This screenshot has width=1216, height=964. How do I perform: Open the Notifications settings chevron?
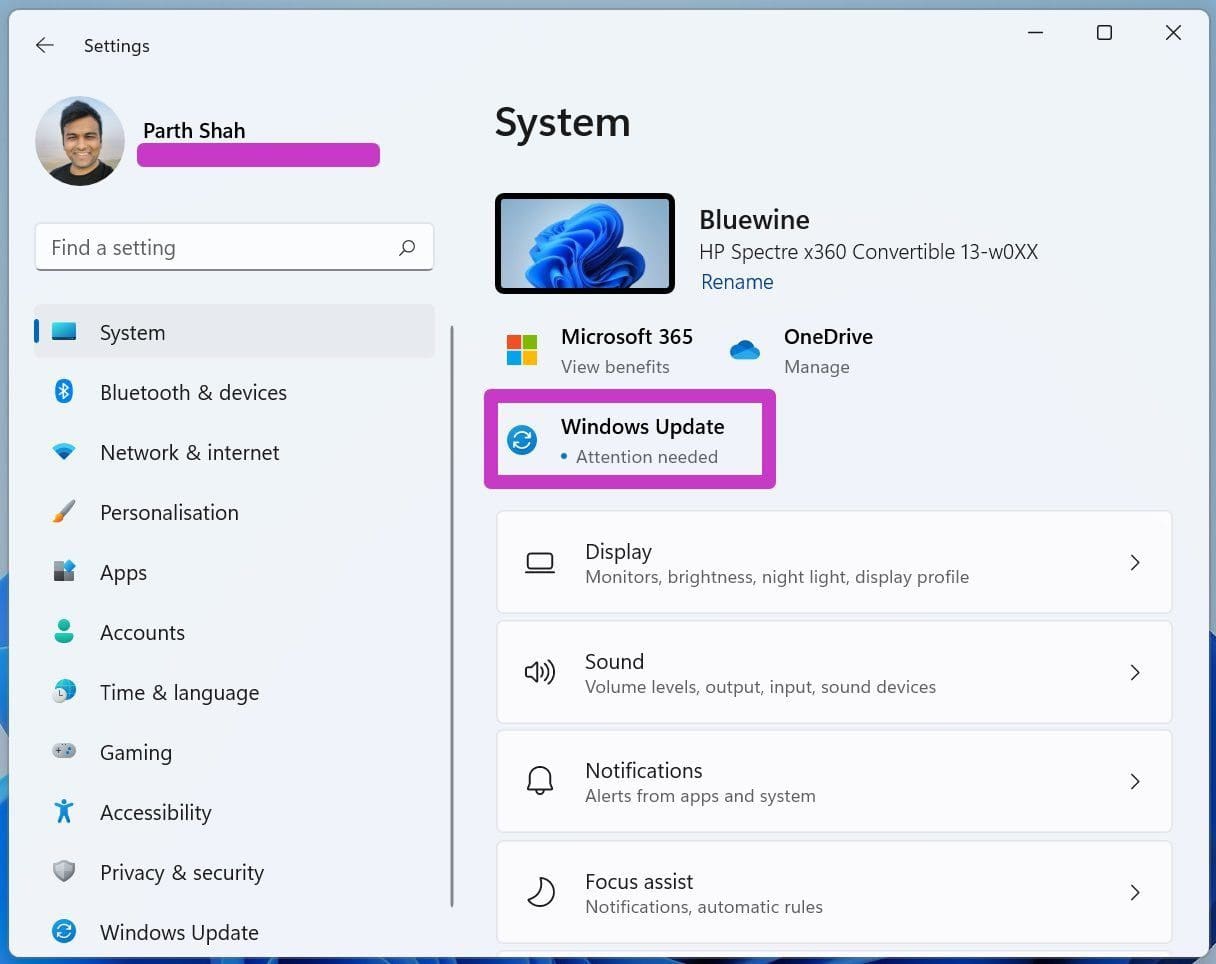1135,781
